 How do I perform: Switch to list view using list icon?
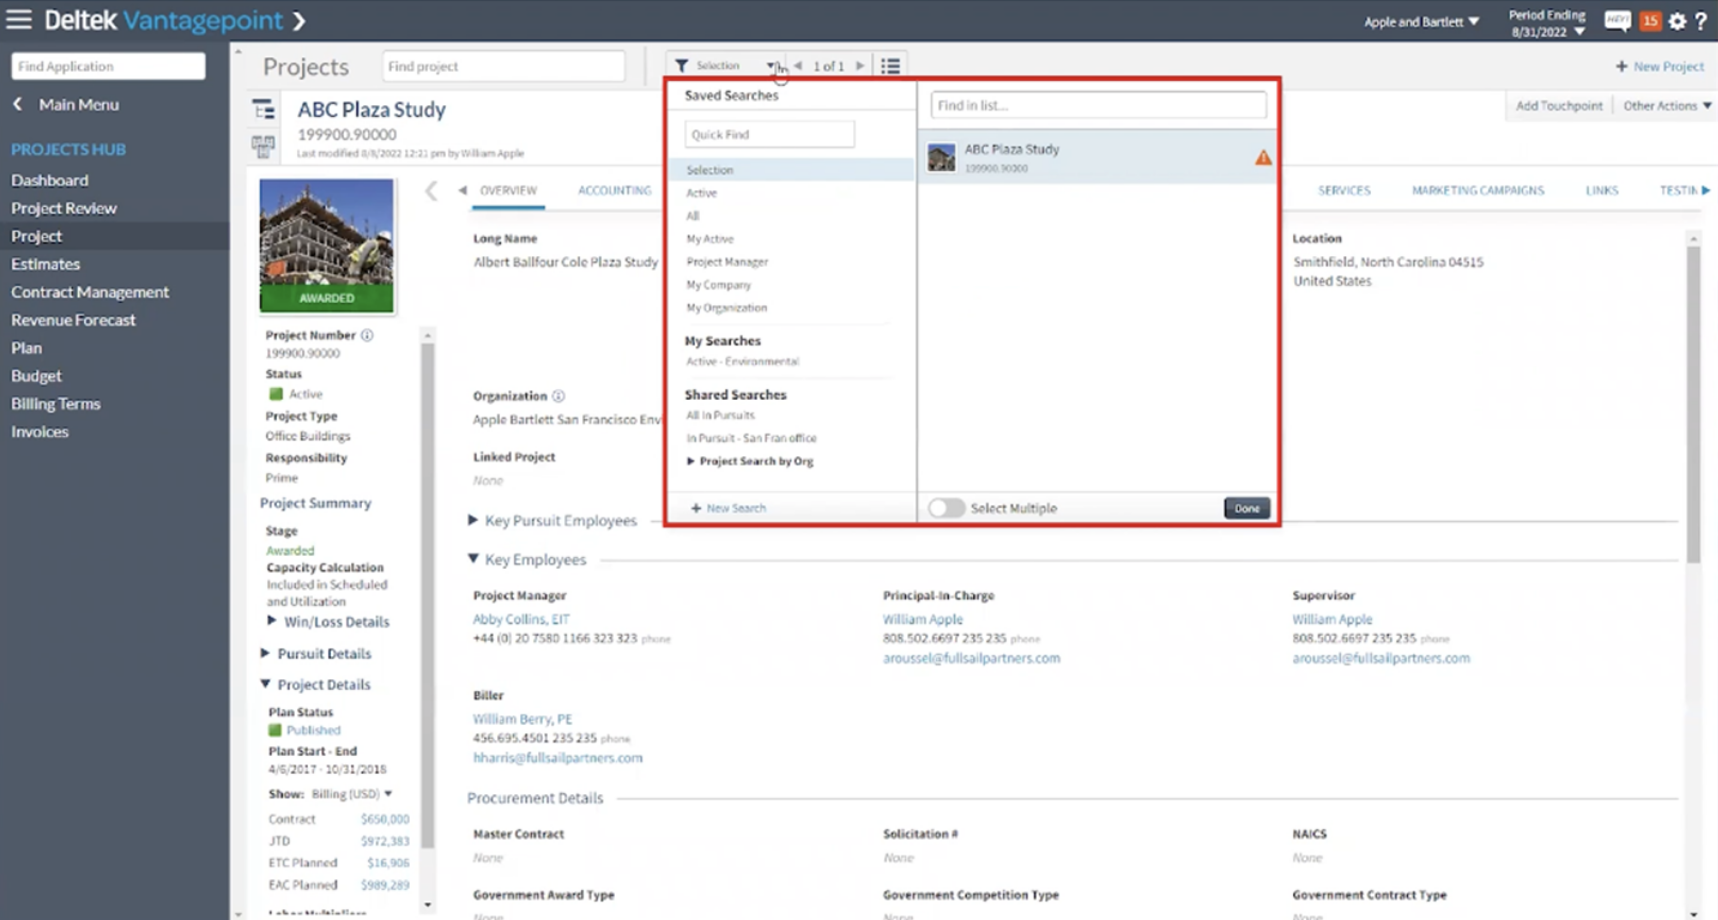(x=890, y=65)
